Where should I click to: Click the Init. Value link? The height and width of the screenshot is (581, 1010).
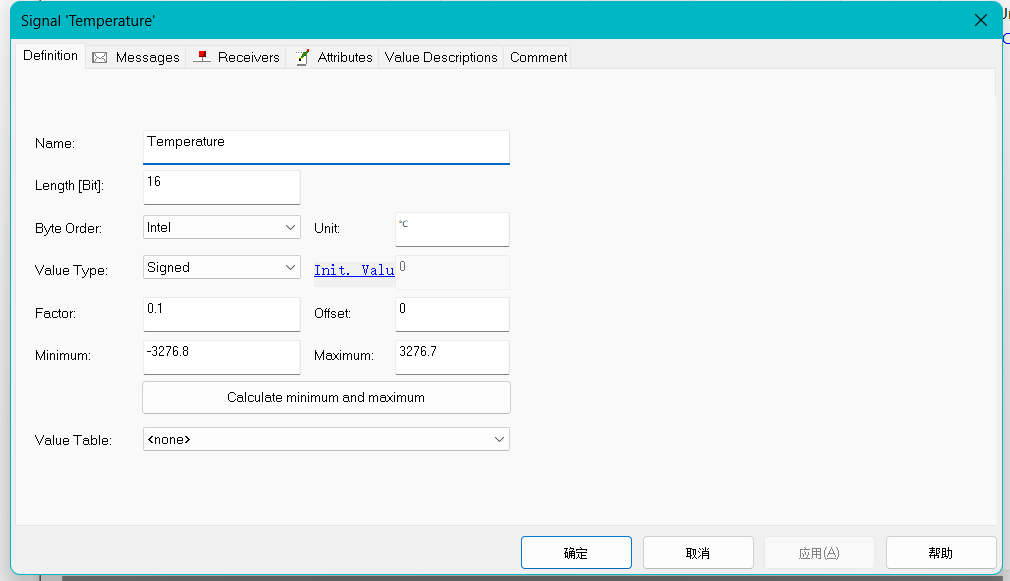coord(354,270)
